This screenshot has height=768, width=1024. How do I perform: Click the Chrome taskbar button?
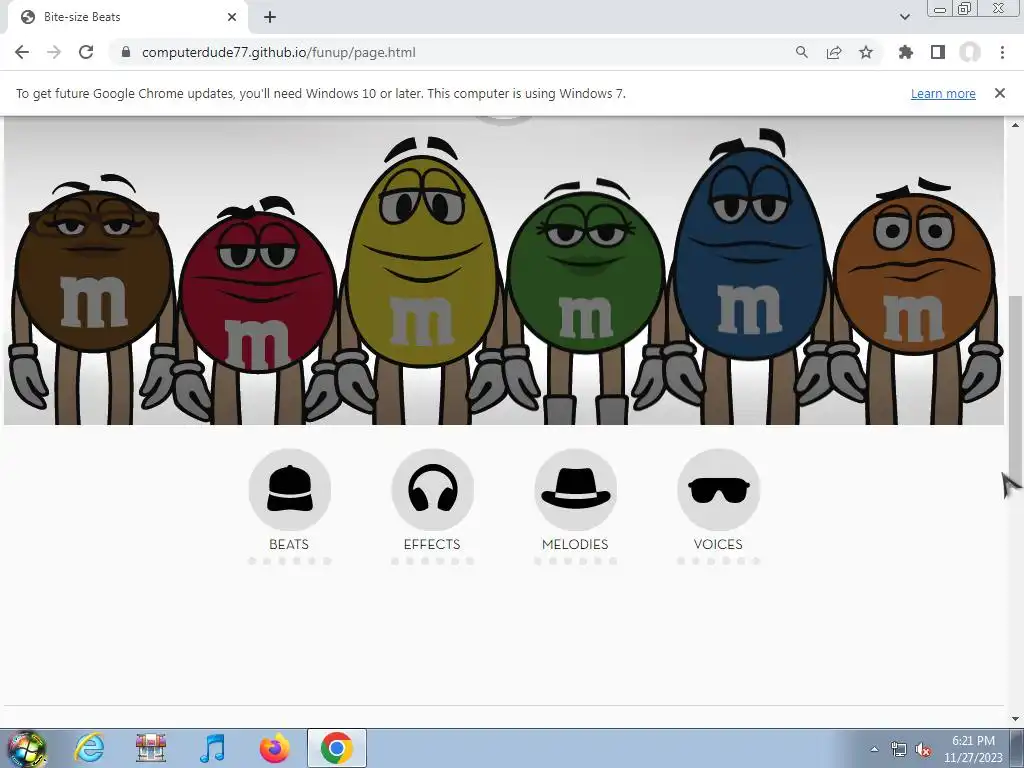[x=337, y=748]
